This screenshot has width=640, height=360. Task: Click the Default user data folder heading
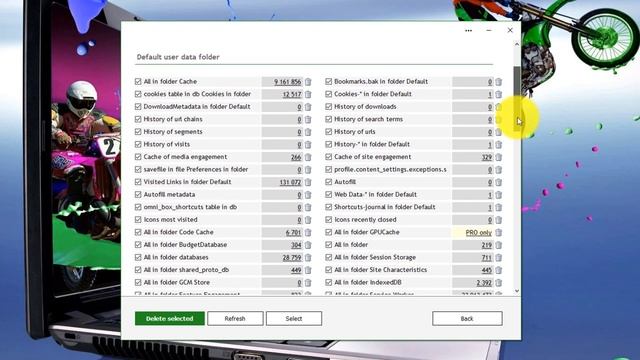(x=178, y=57)
